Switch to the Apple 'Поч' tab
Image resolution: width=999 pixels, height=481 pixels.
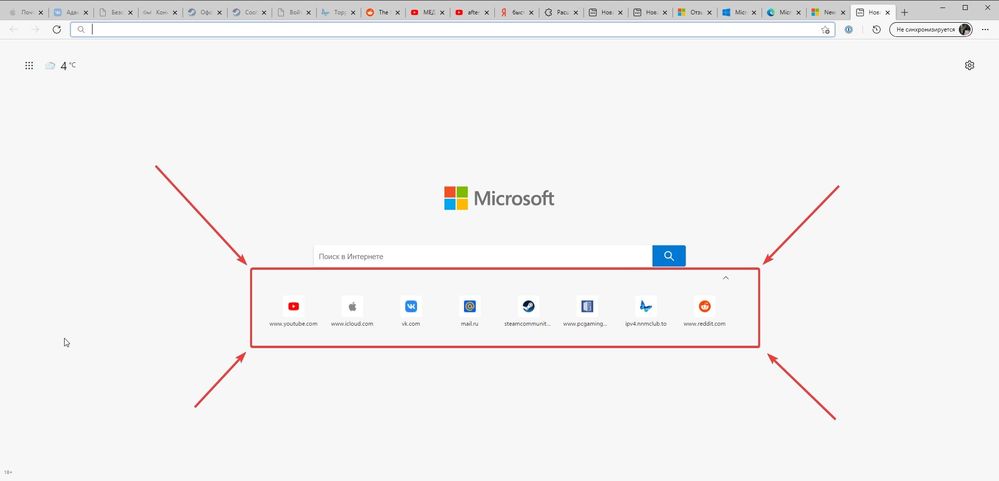coord(24,12)
